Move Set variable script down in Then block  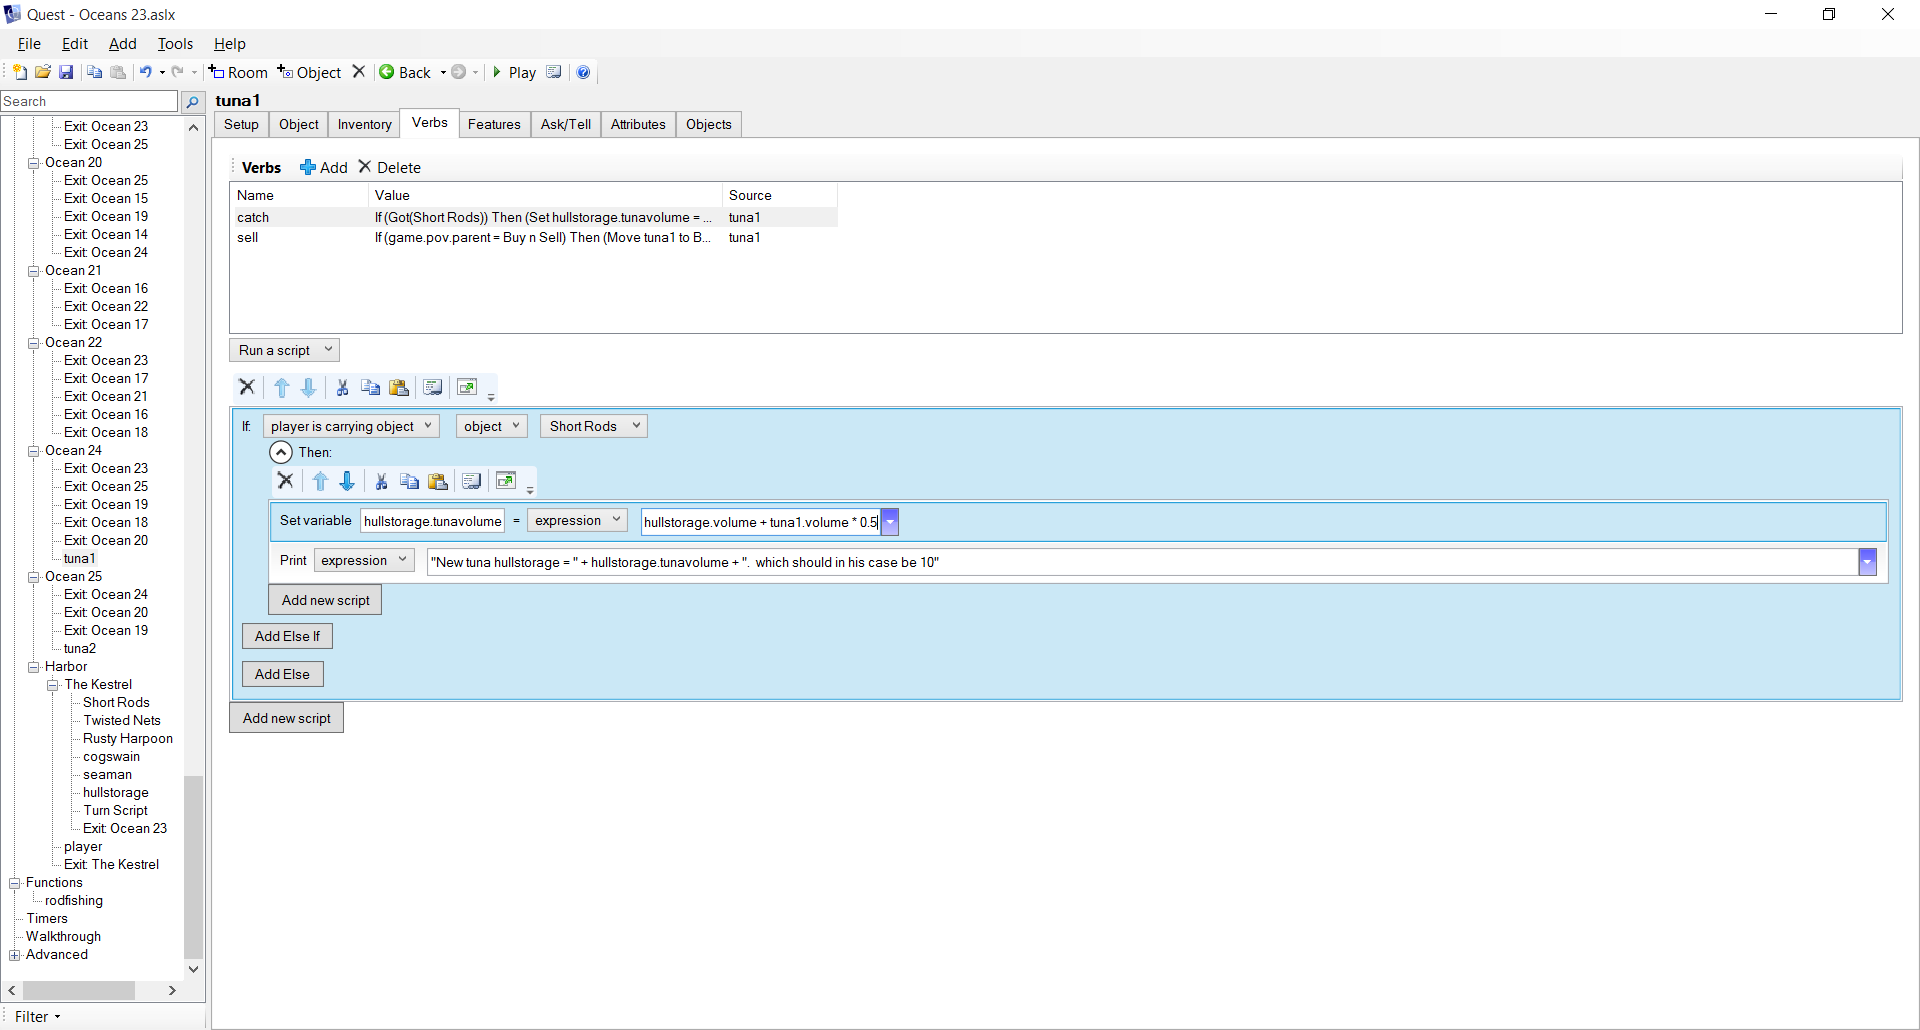(x=347, y=482)
